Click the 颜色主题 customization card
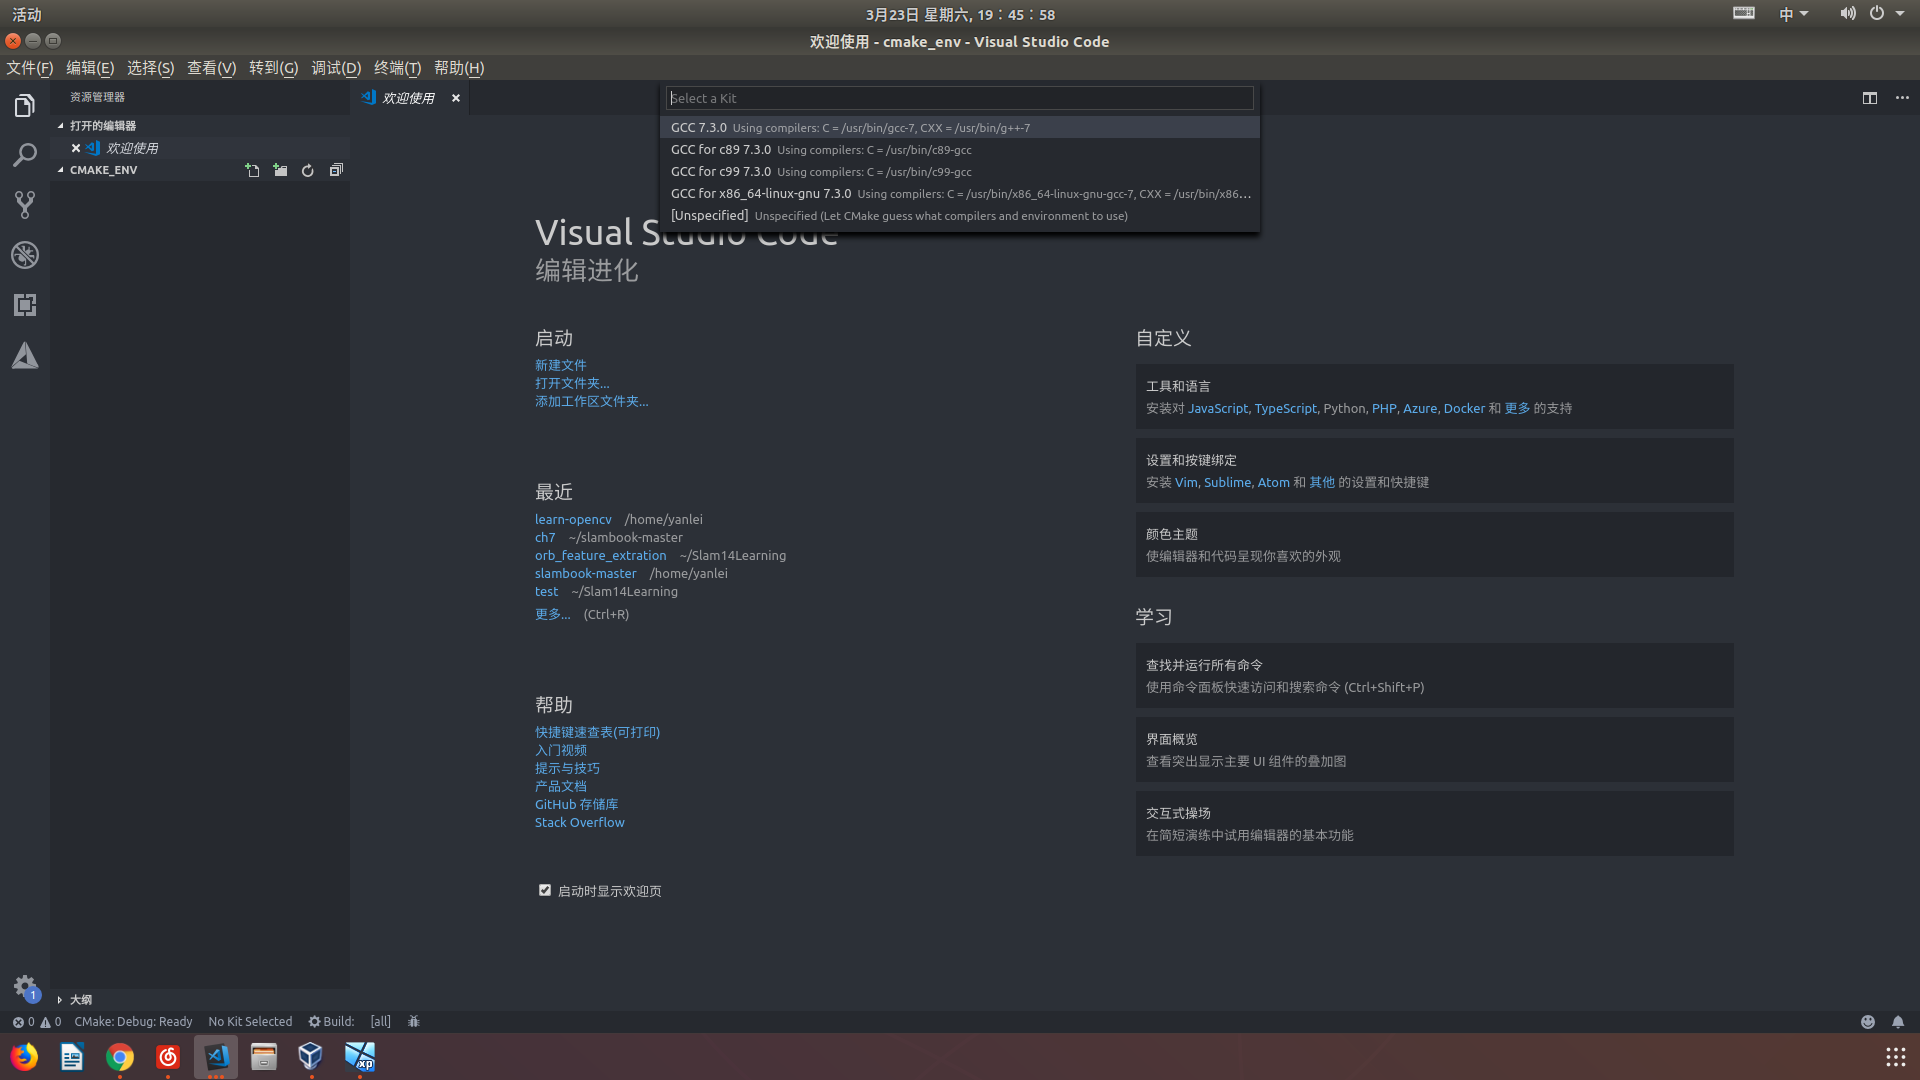 (x=1434, y=544)
